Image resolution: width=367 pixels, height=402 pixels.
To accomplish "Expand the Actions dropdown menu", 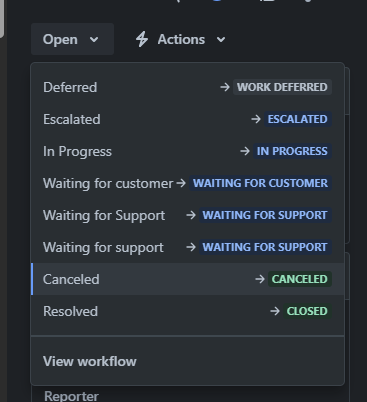I will tap(181, 39).
